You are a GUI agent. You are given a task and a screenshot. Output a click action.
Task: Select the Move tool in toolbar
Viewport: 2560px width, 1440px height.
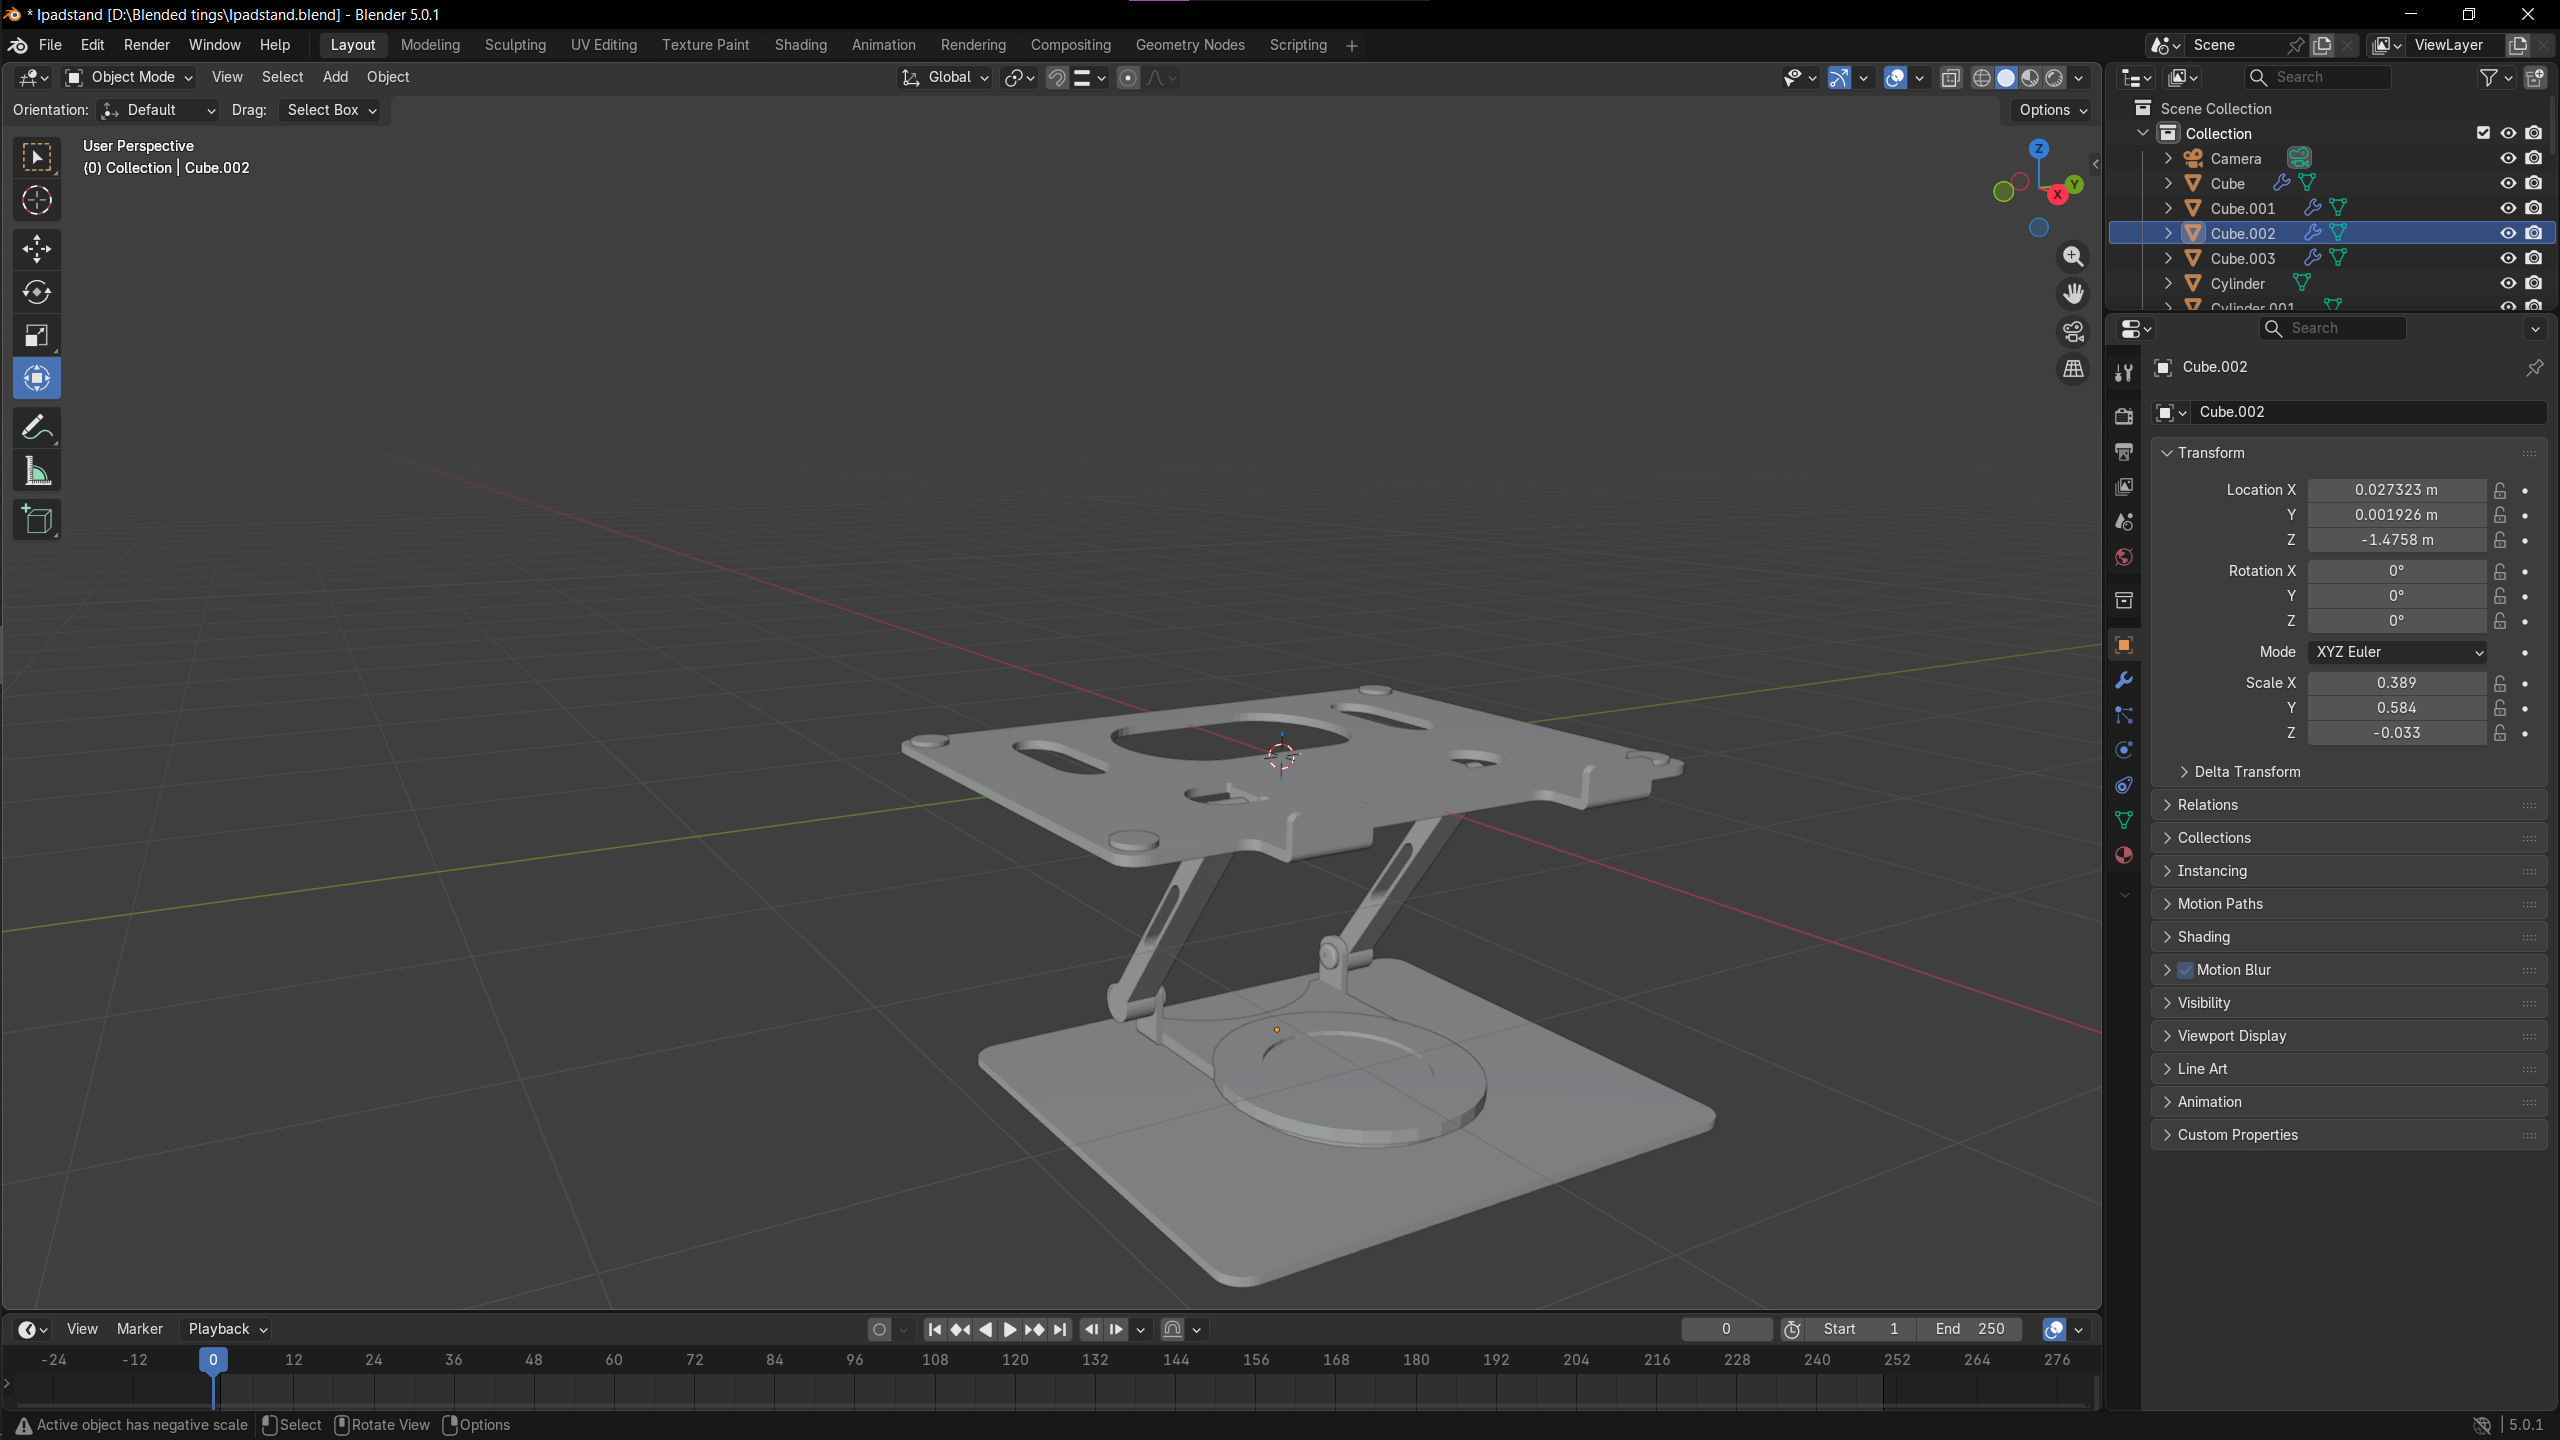point(37,248)
